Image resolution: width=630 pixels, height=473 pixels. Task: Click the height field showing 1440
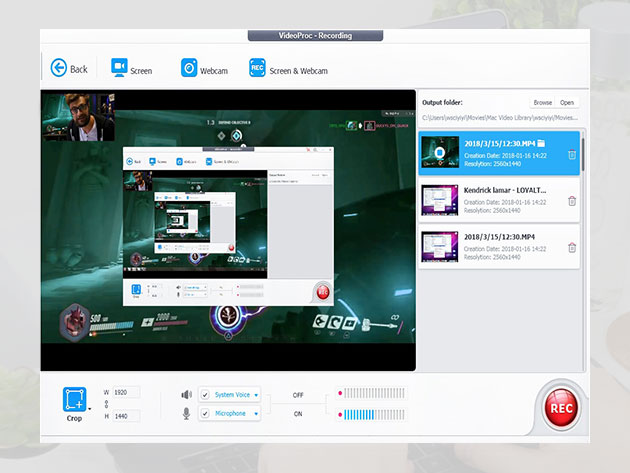point(127,416)
